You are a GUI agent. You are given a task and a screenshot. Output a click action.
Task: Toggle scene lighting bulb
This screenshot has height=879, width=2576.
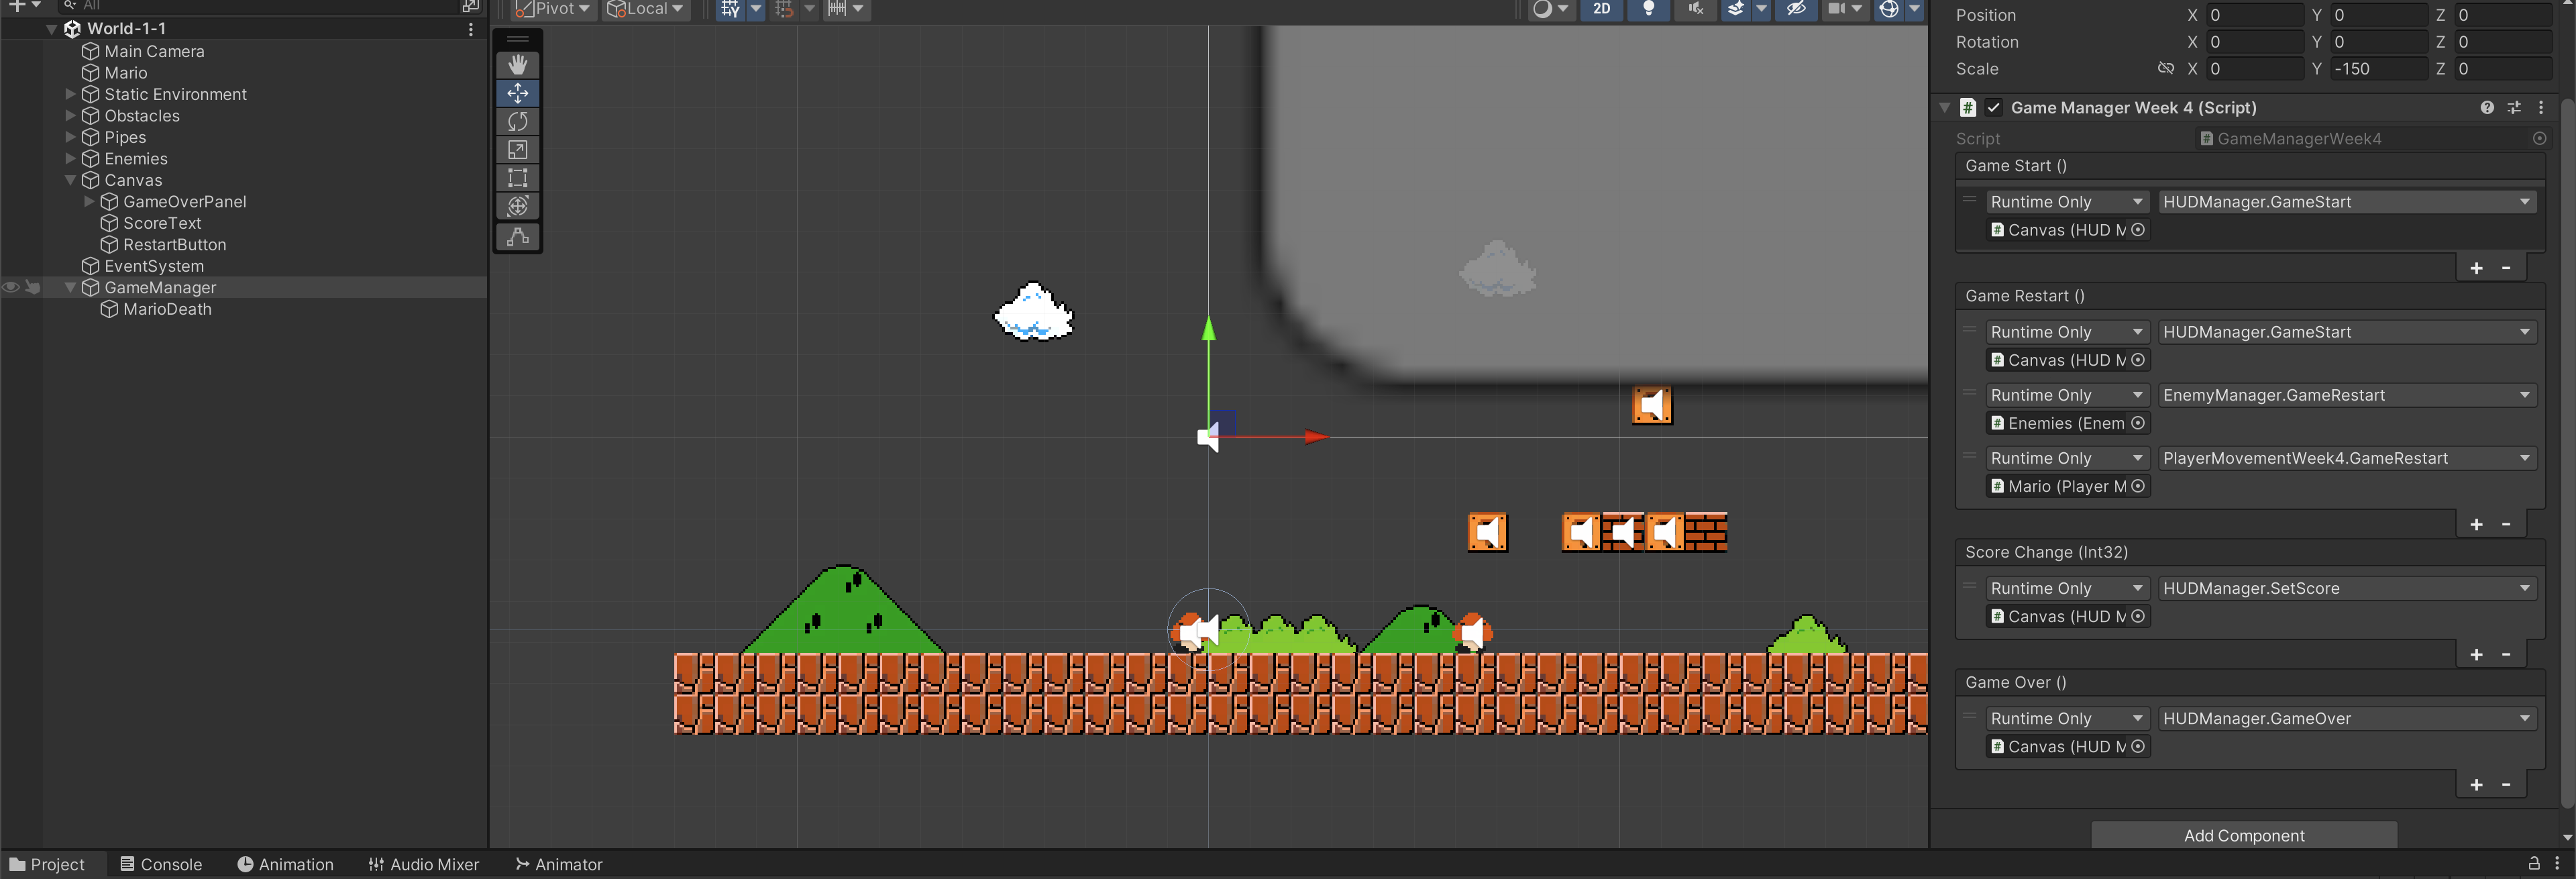click(x=1649, y=9)
